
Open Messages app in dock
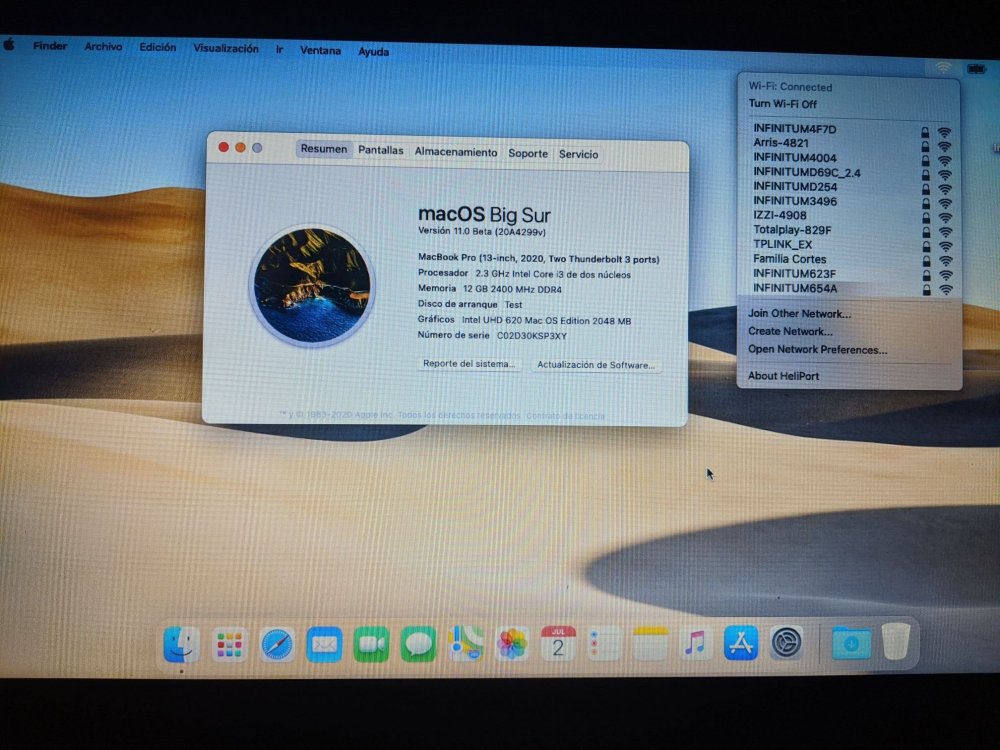tap(418, 645)
